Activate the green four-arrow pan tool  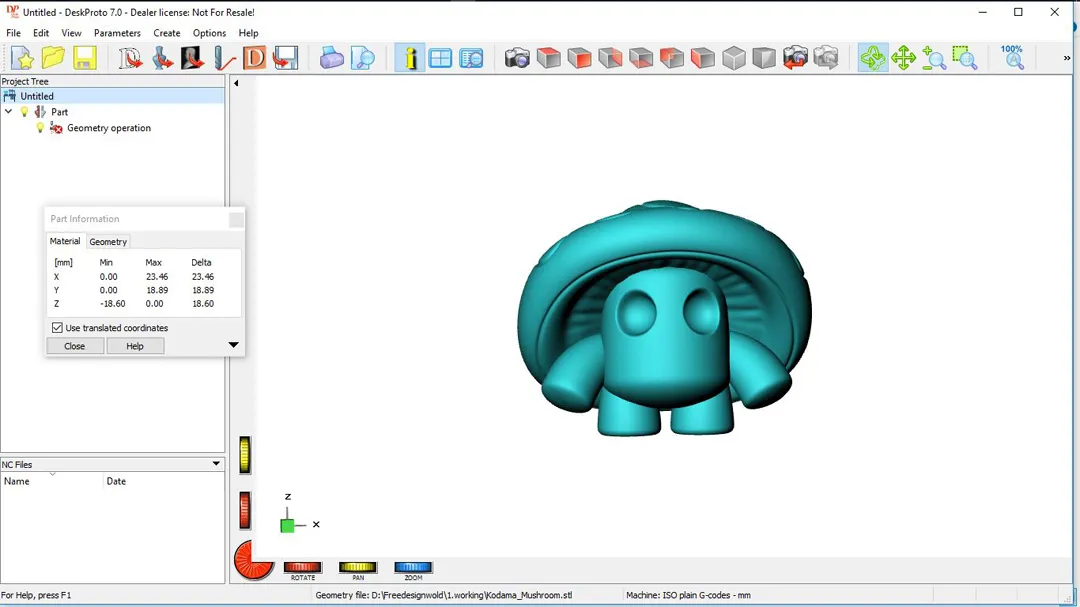point(903,59)
